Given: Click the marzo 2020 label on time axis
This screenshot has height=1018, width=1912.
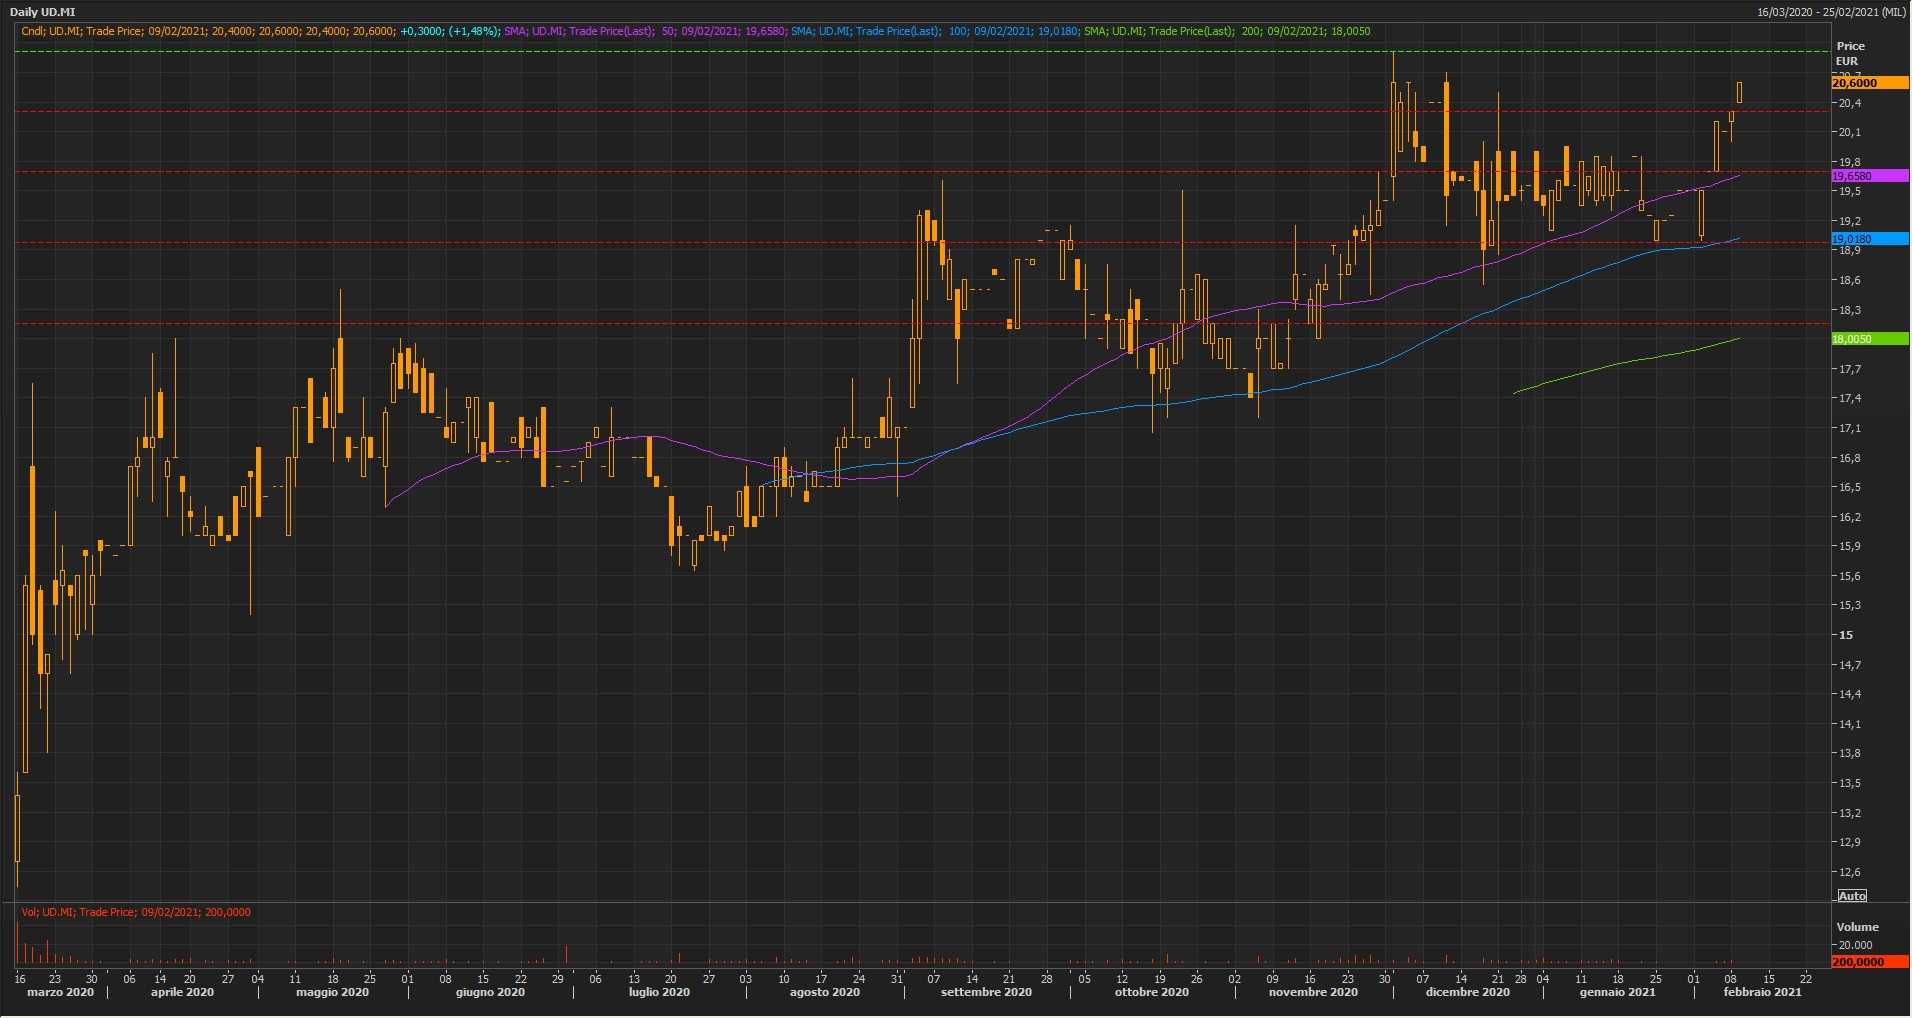Looking at the screenshot, I should [60, 993].
